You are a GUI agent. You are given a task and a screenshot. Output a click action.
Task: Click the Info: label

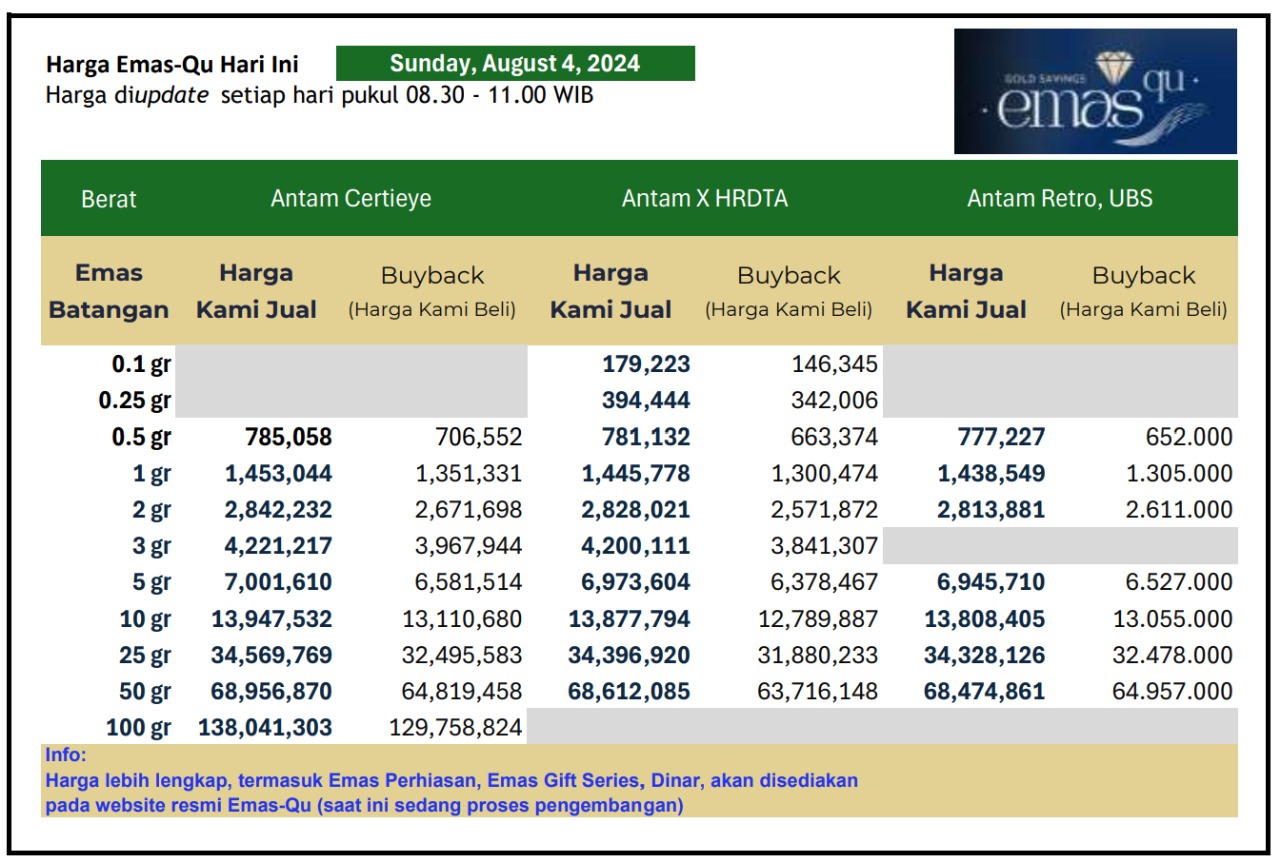pos(66,755)
